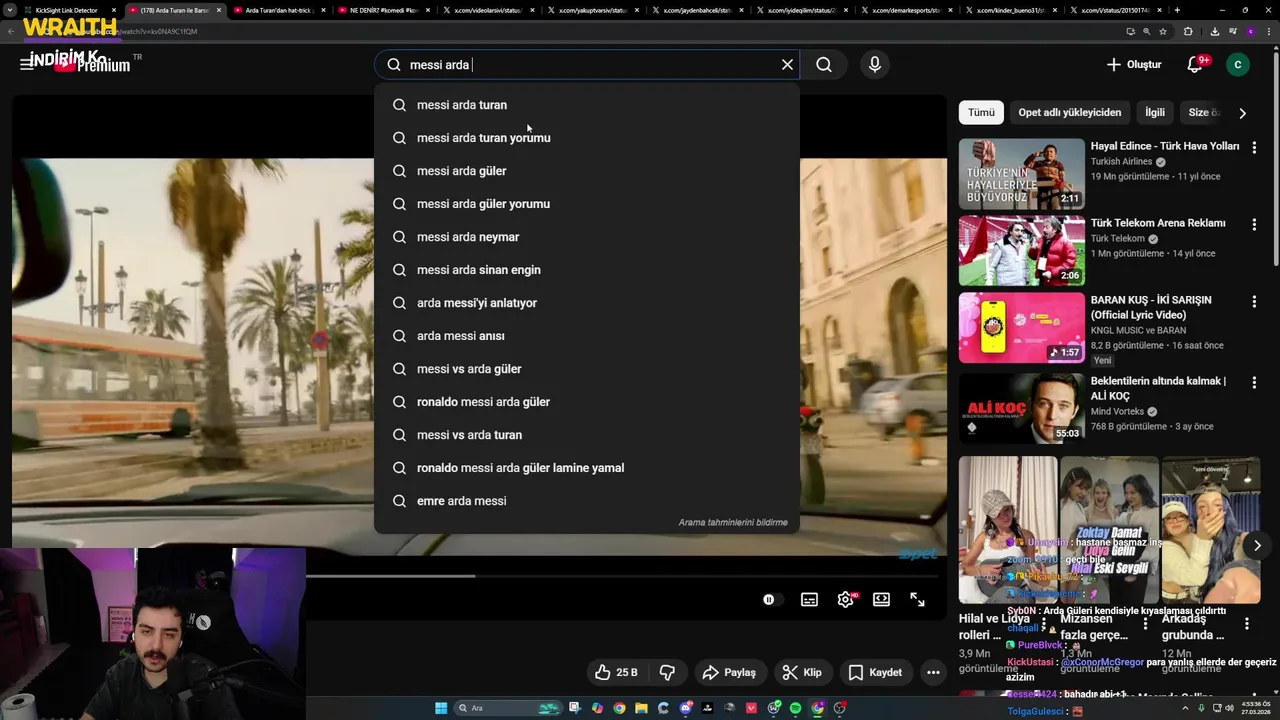Click 'Arama tahminlerini bildirme' link
Screen dimensions: 1280x720
click(x=733, y=522)
